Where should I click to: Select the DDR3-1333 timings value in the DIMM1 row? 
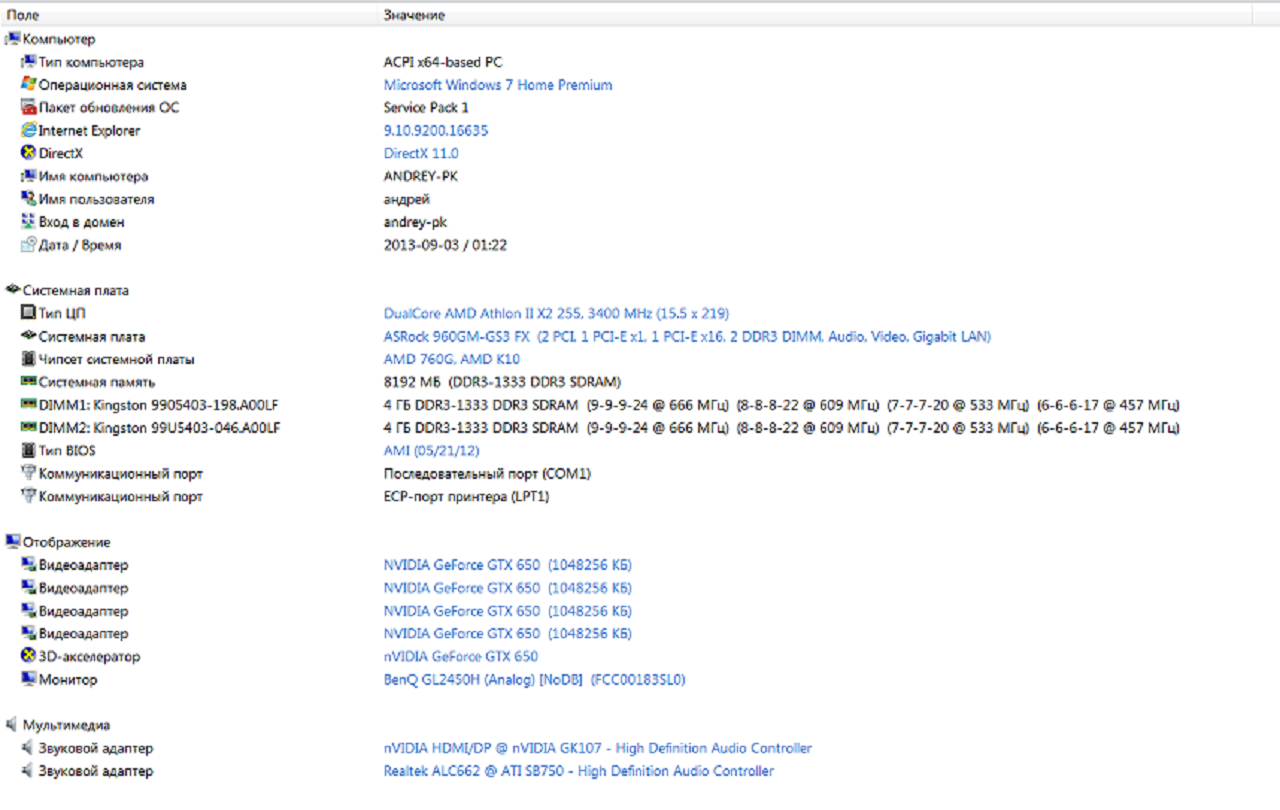coord(782,405)
